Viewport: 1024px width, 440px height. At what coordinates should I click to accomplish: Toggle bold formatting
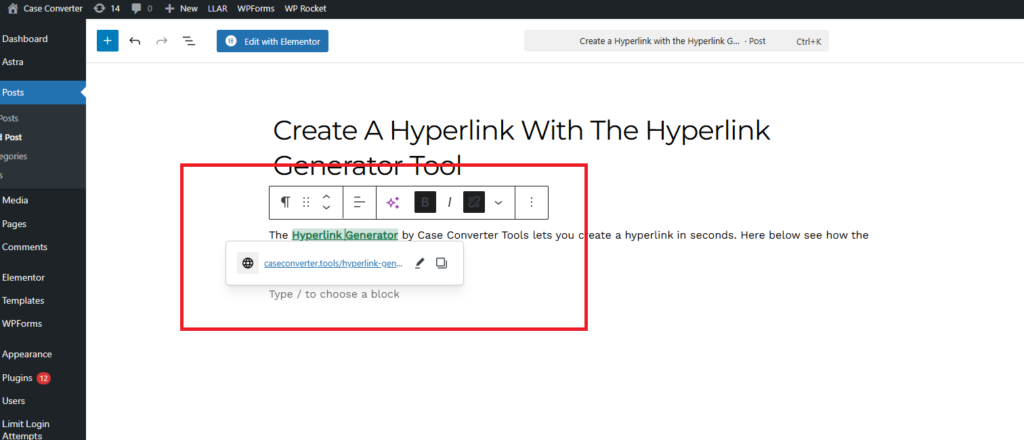425,202
